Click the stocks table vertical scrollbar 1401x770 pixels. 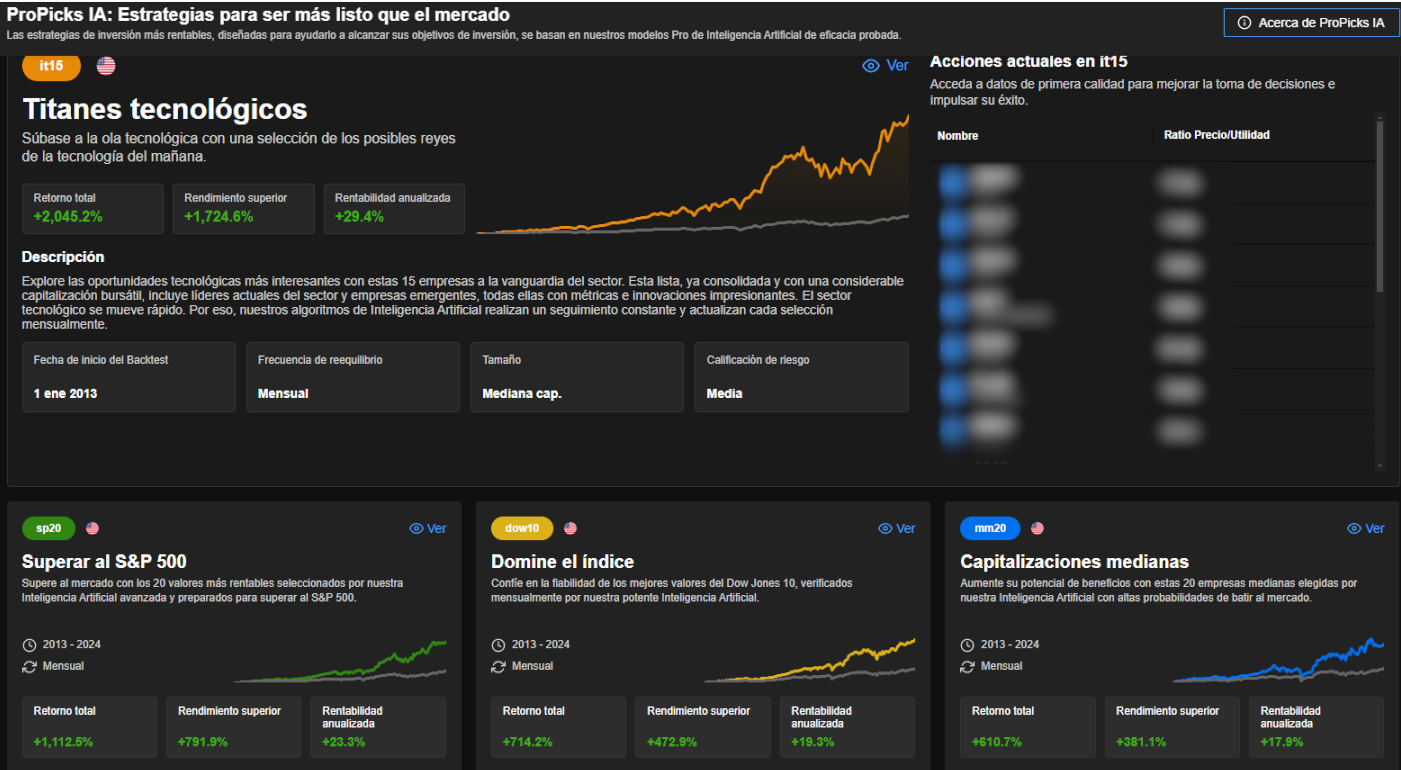1381,205
